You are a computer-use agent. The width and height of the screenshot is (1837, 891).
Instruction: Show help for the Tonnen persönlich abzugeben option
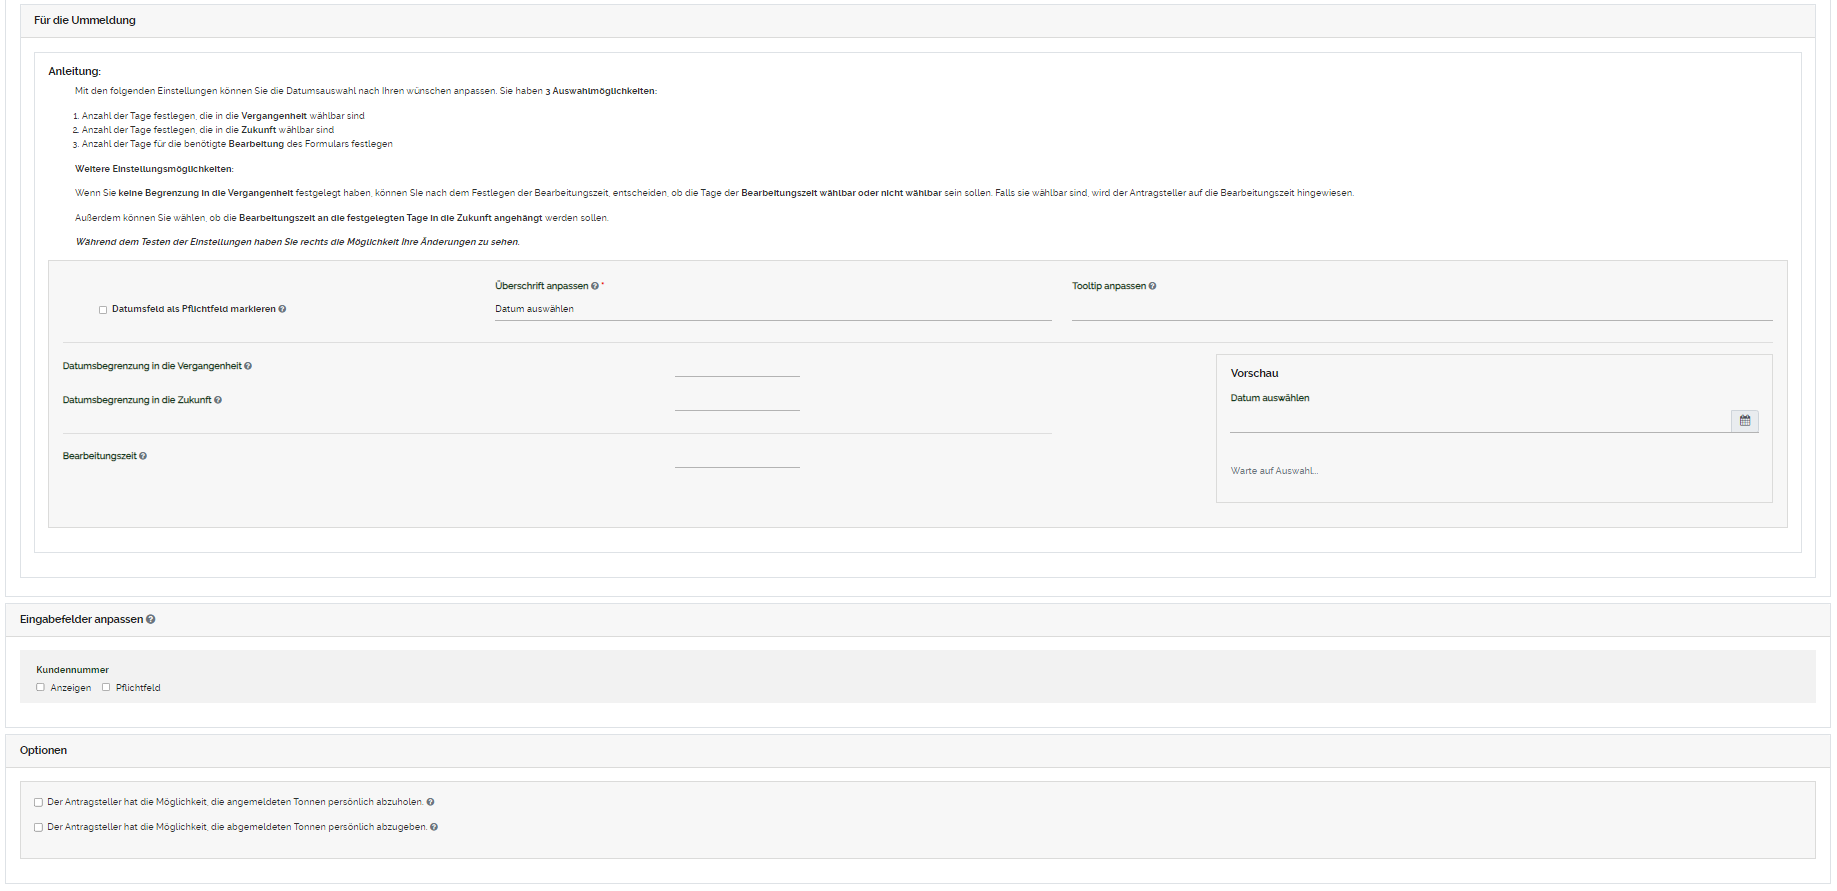434,827
